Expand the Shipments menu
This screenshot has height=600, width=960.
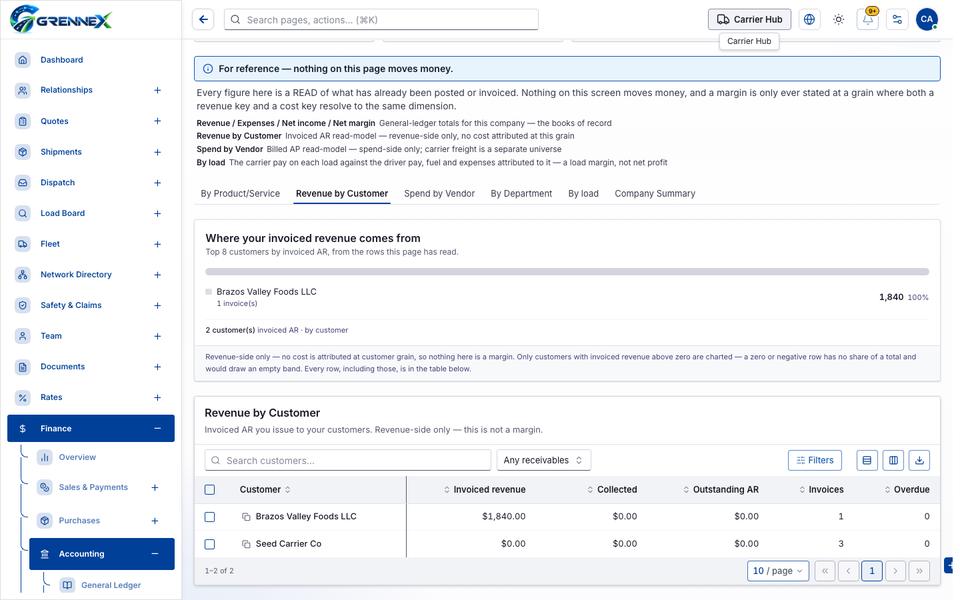tap(157, 152)
